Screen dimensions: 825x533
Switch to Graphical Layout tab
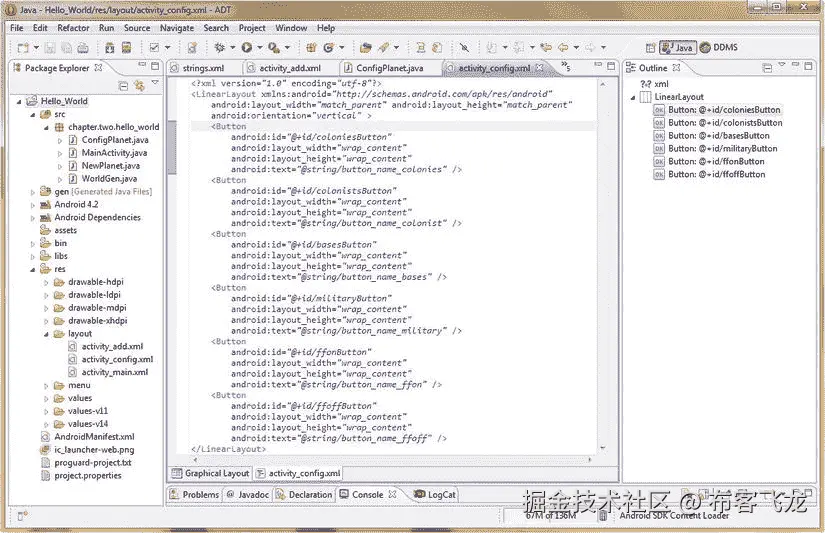pos(210,473)
